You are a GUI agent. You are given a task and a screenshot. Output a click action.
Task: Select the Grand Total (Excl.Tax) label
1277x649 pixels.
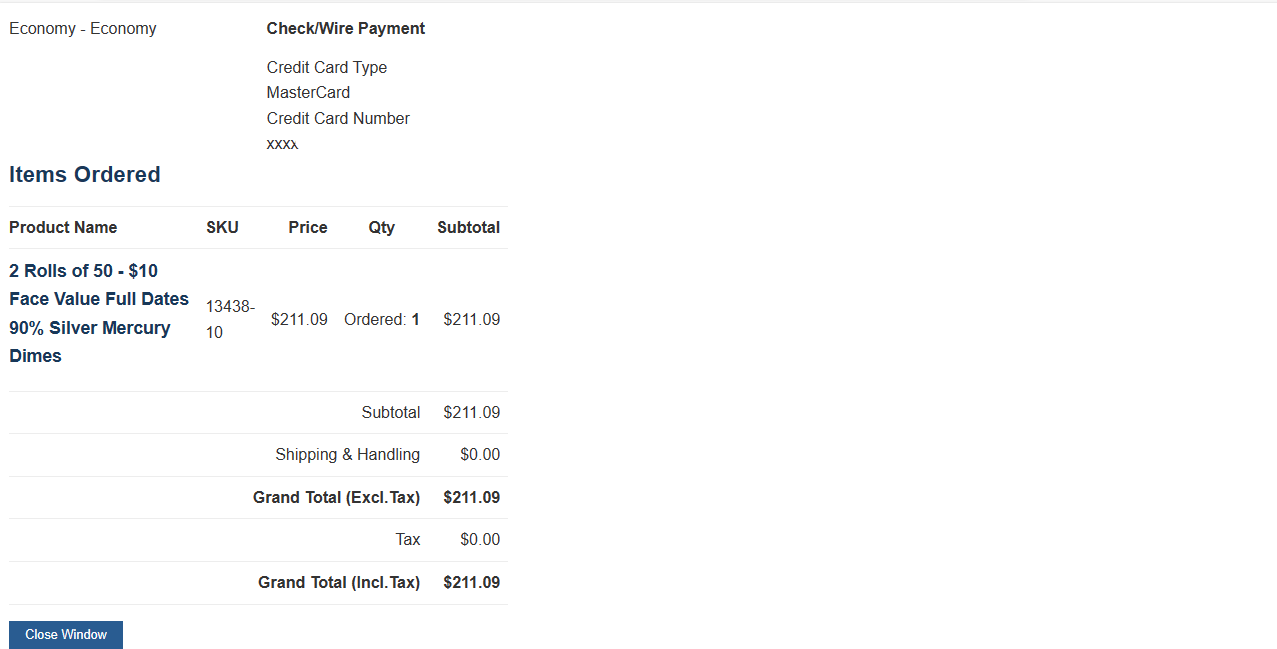337,497
